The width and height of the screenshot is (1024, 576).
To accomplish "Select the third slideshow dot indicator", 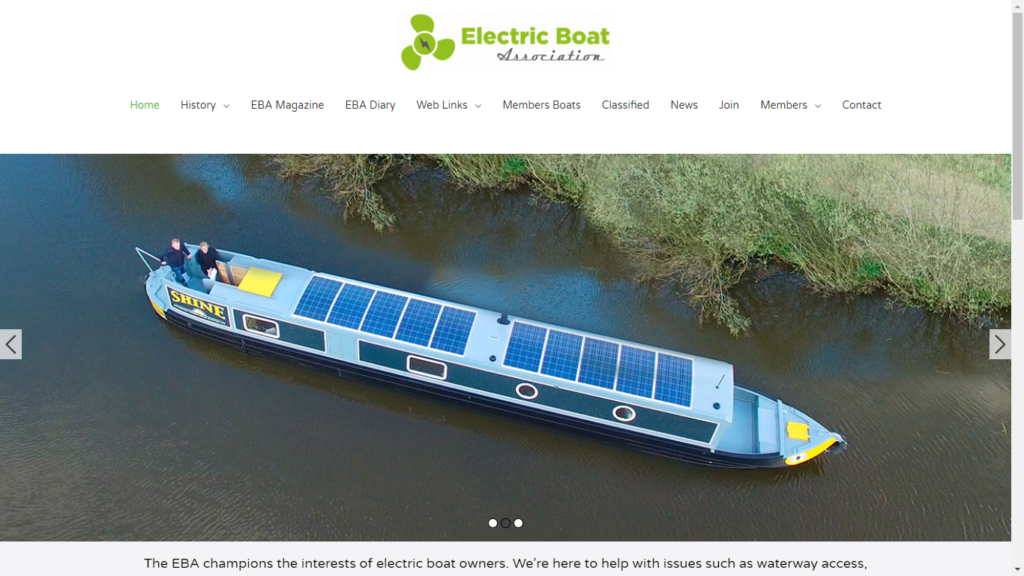I will point(518,523).
